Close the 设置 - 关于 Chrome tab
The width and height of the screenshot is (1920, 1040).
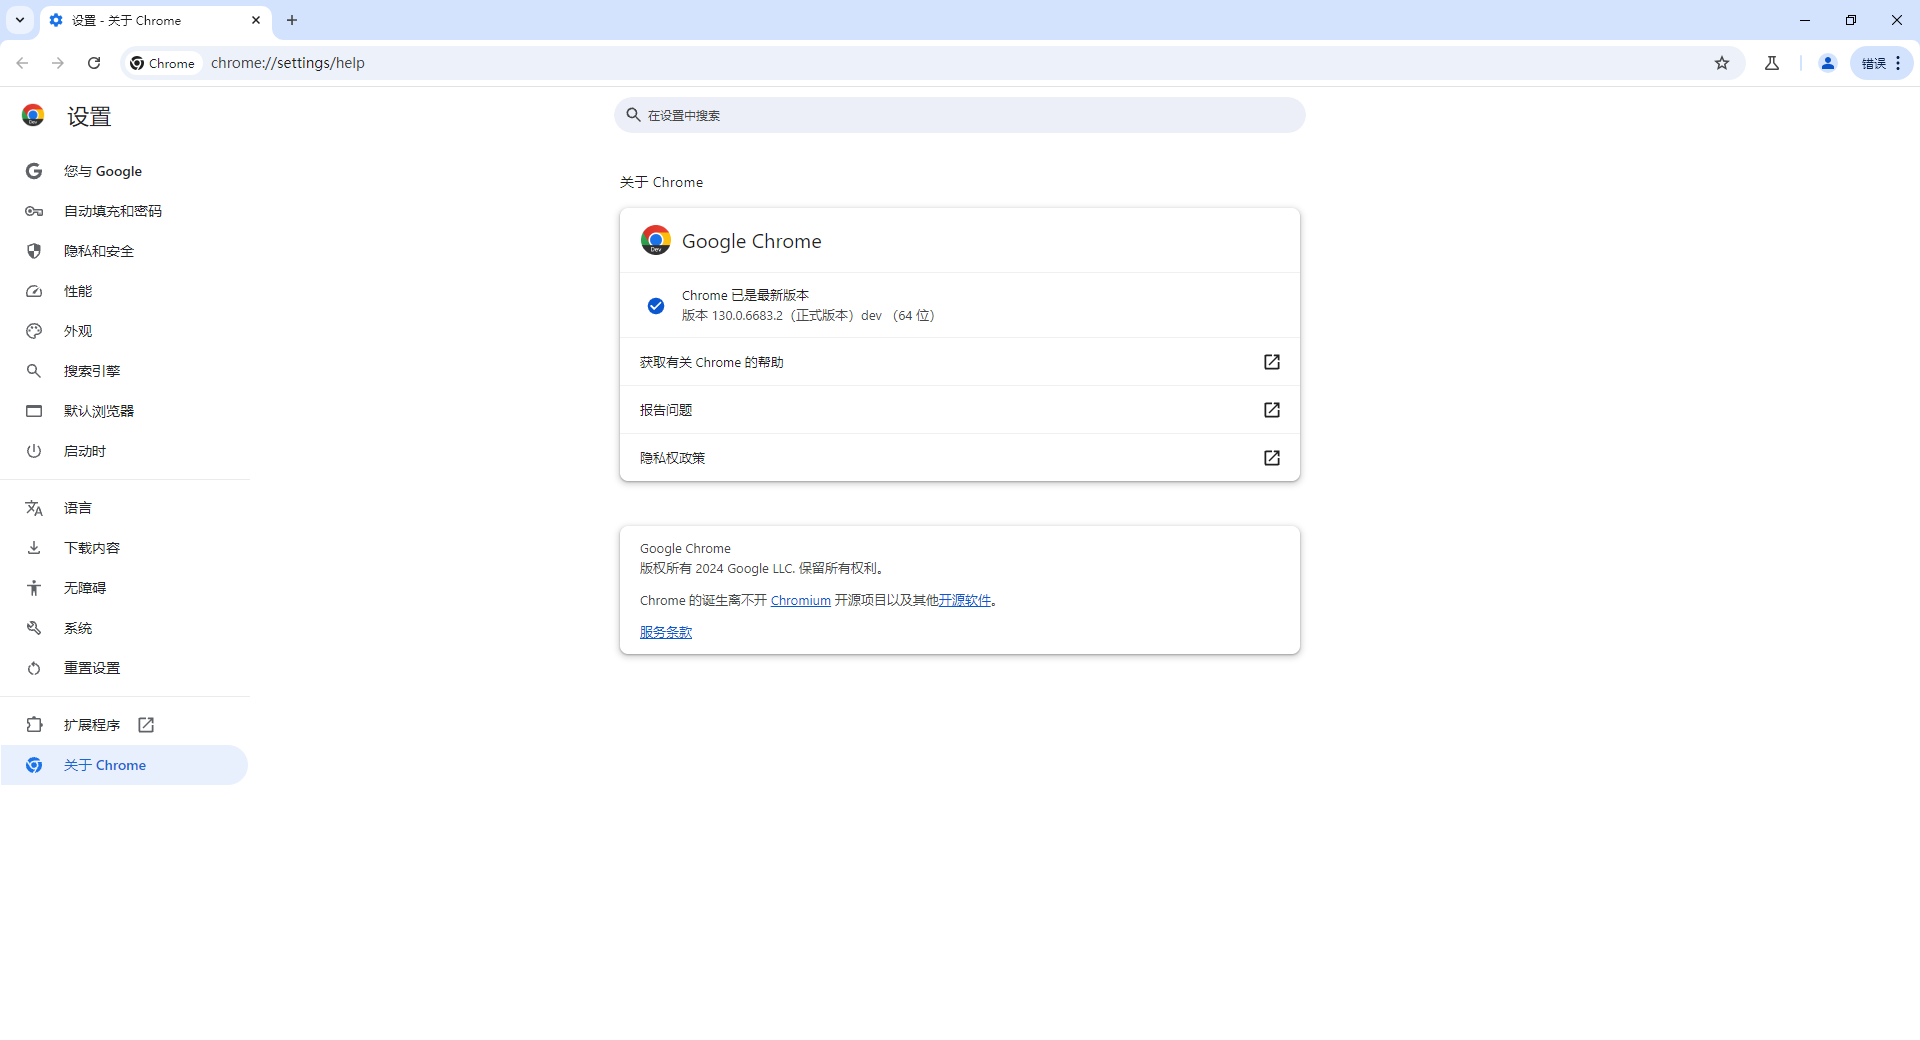pos(256,20)
